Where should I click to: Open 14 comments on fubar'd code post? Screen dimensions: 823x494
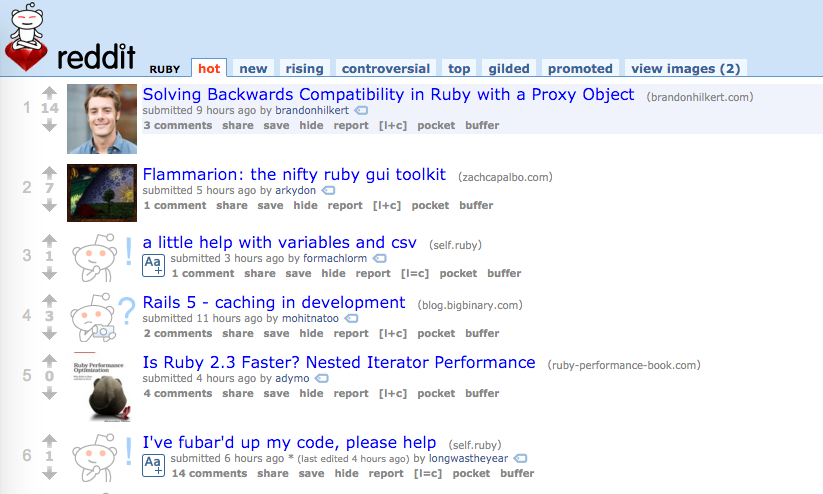coord(209,474)
